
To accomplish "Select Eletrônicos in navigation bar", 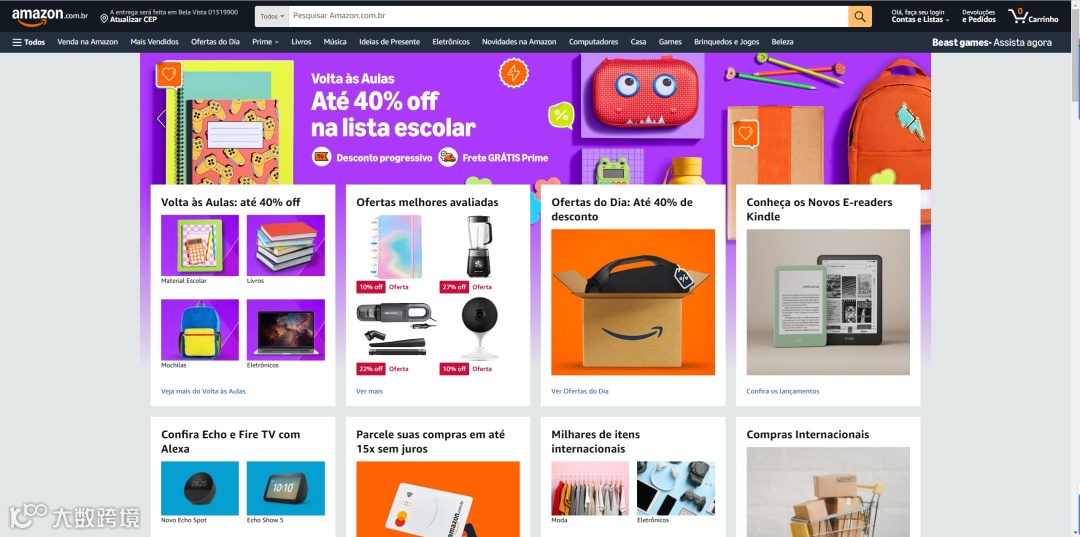I will [451, 42].
